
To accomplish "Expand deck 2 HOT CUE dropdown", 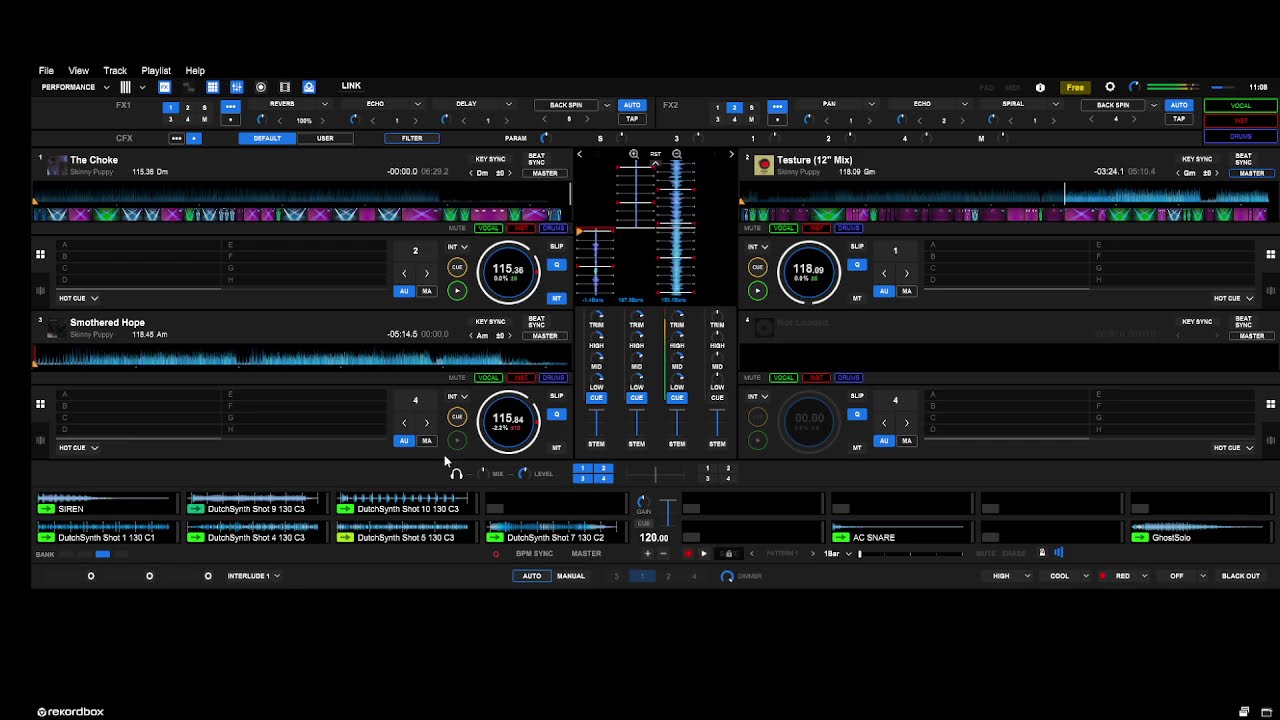I will point(1233,298).
